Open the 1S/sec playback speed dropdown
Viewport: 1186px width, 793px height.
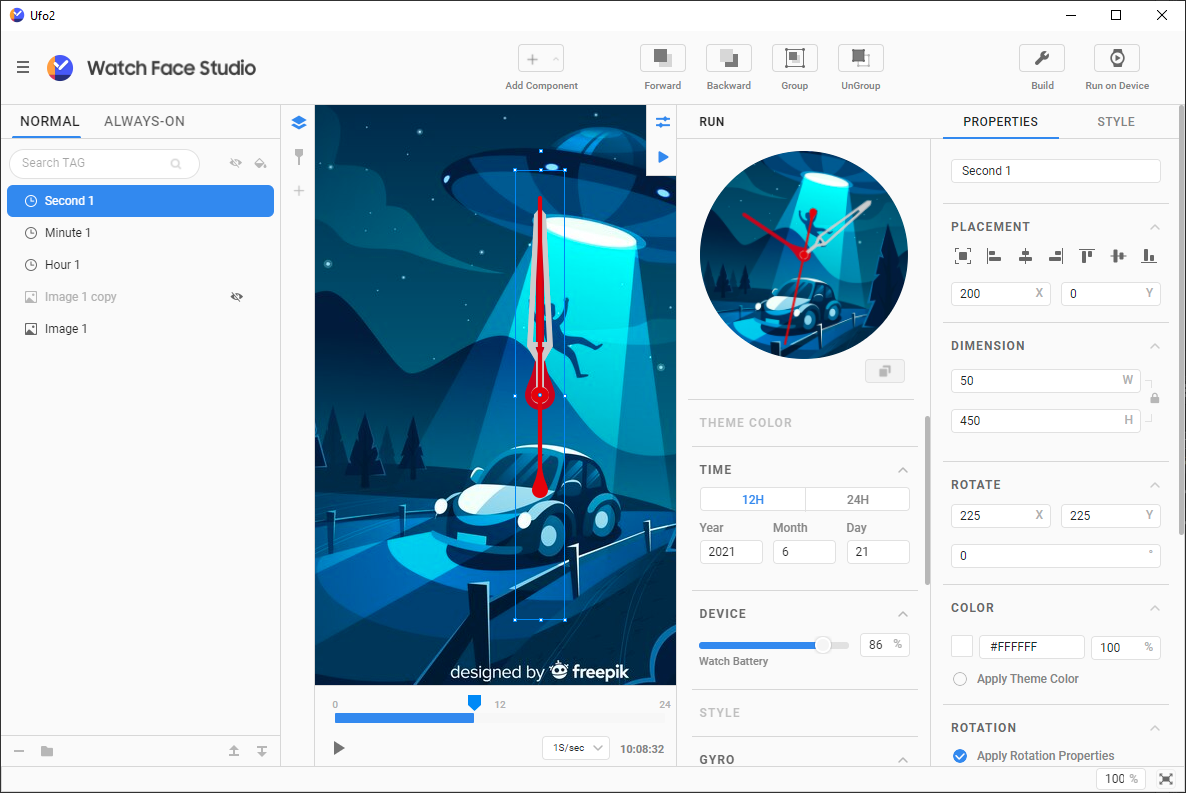click(x=576, y=748)
